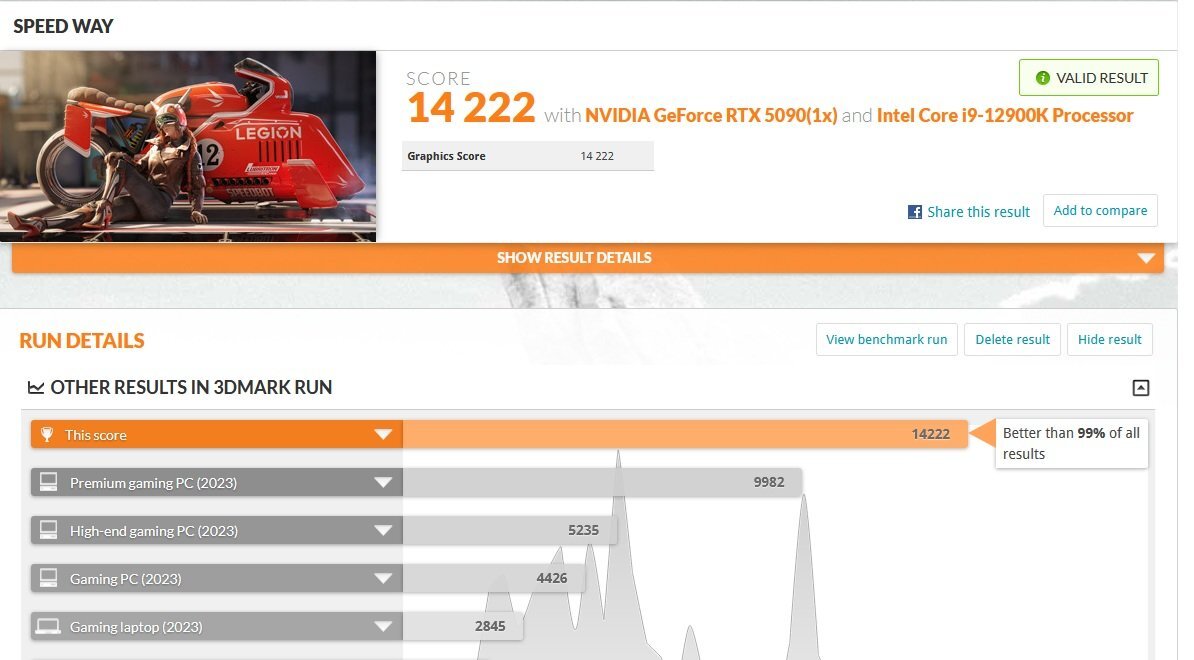Click the Graphics Score label
The width and height of the screenshot is (1194, 660).
pyautogui.click(x=446, y=156)
